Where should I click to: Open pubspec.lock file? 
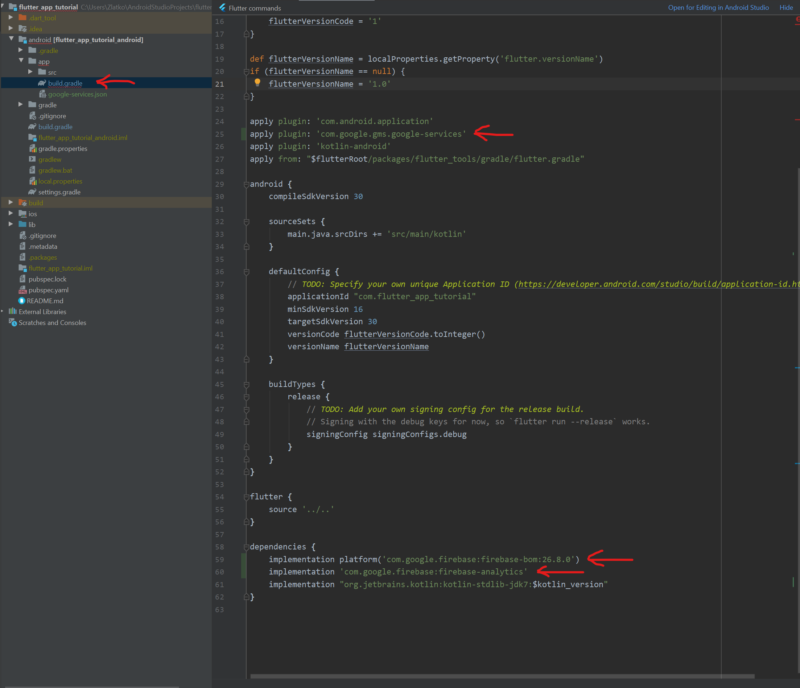pos(47,279)
